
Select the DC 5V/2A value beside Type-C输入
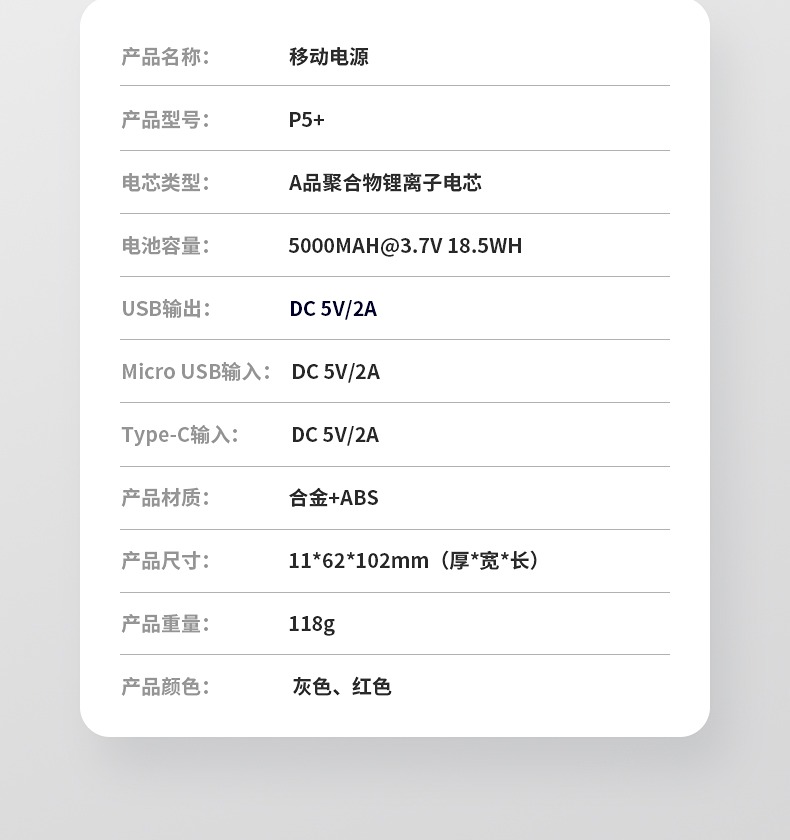pos(335,435)
